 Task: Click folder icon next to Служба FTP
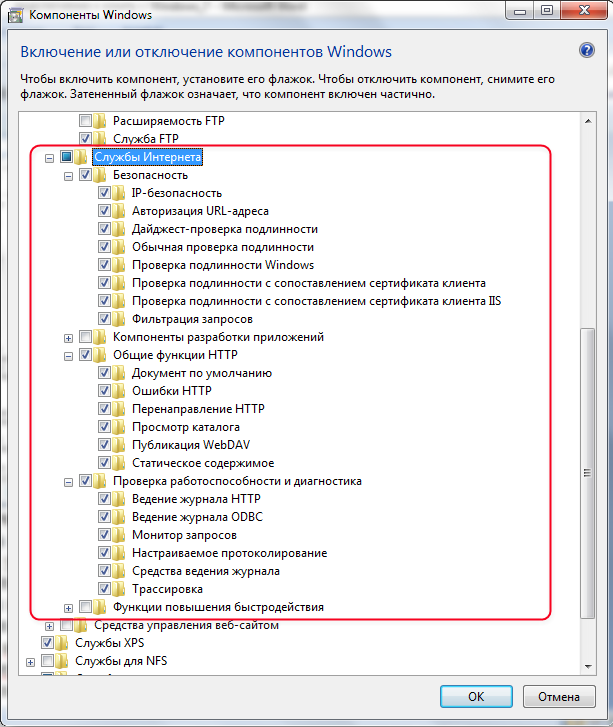click(100, 139)
